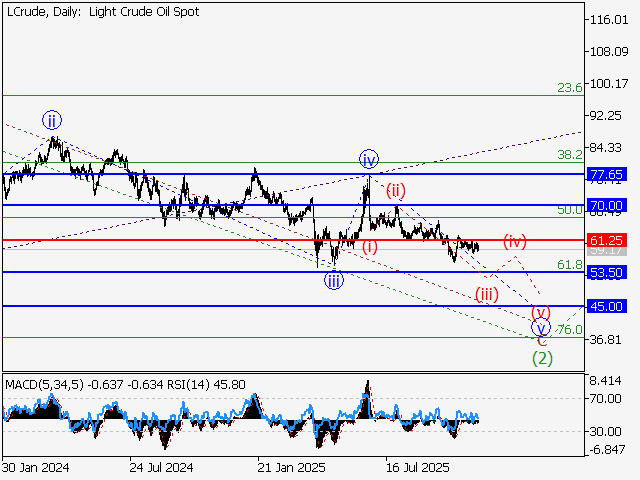
Task: Click the green (2) wave label
Action: pyautogui.click(x=541, y=357)
